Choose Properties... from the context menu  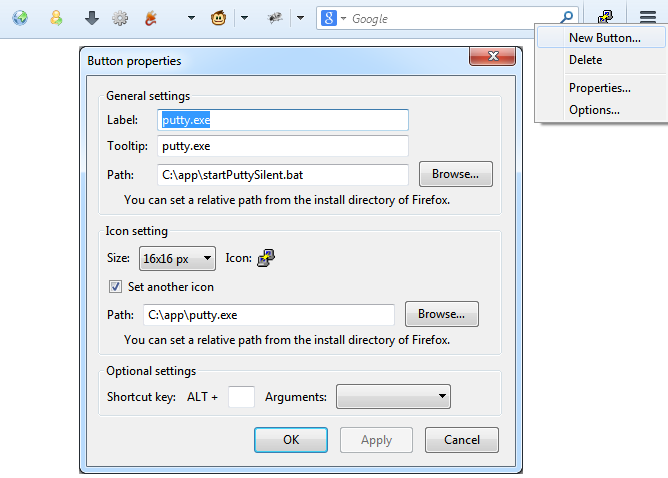click(x=599, y=88)
